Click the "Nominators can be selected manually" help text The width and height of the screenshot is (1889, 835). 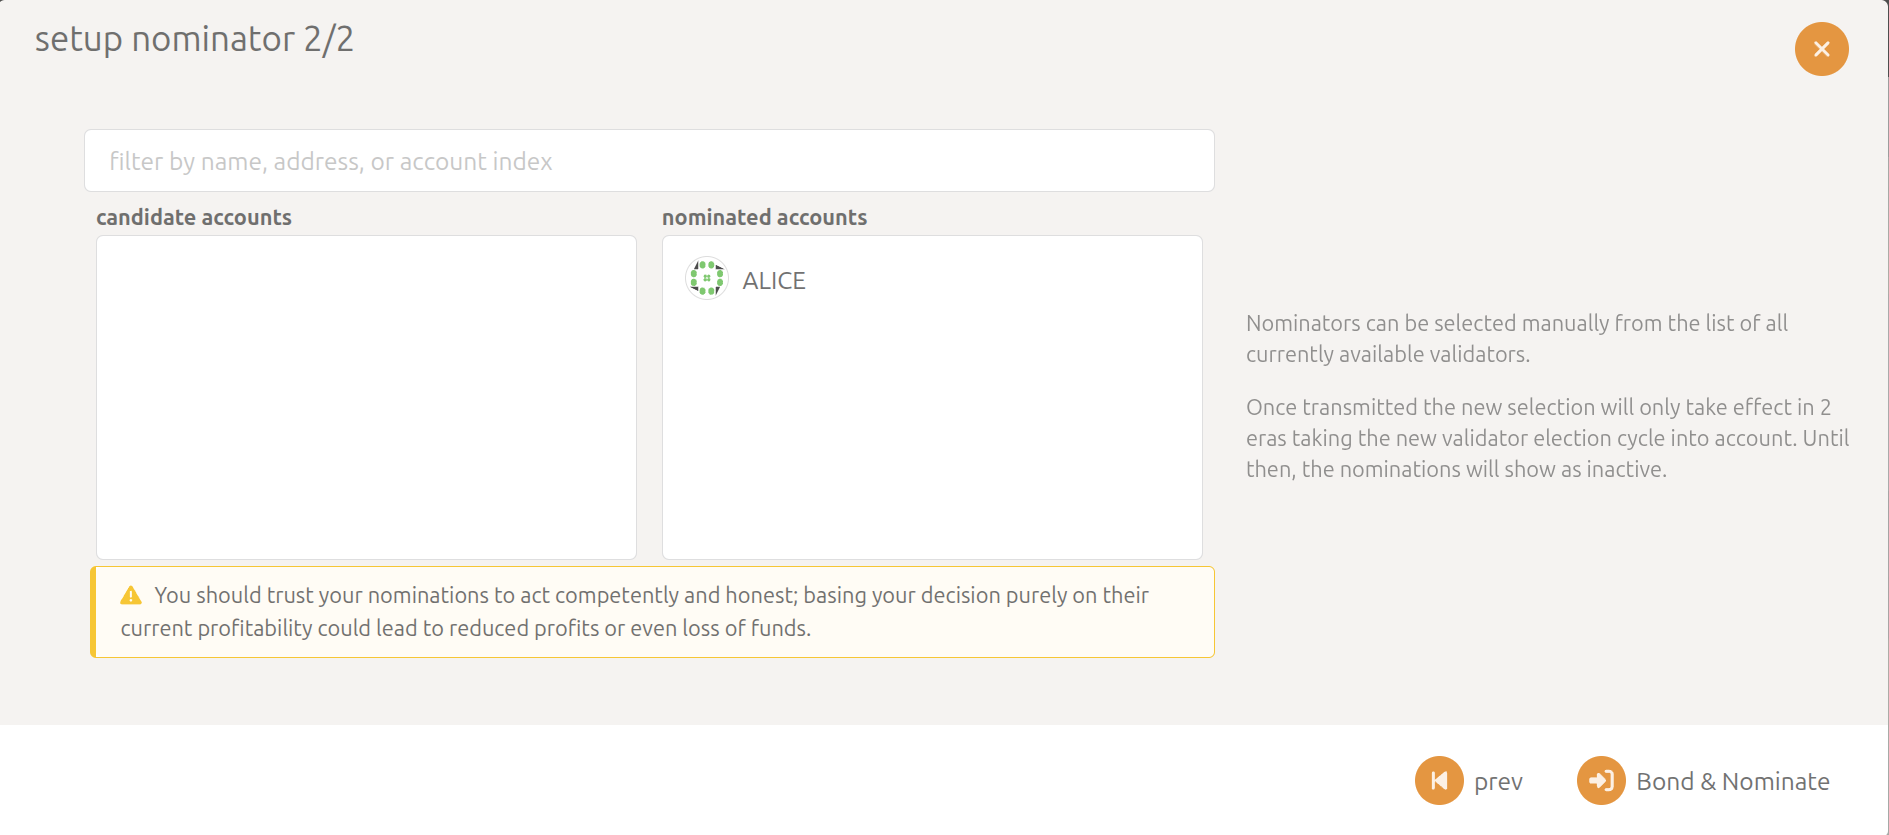point(1516,338)
